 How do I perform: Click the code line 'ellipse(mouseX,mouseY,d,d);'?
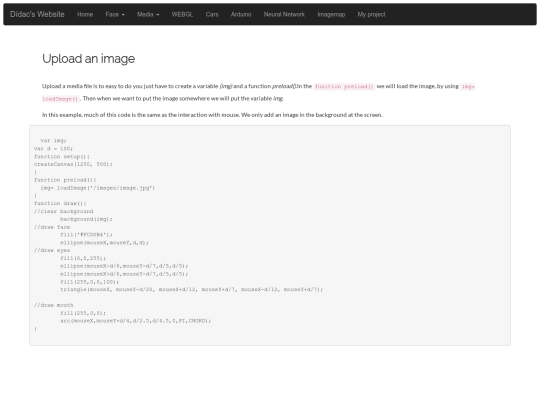click(104, 242)
